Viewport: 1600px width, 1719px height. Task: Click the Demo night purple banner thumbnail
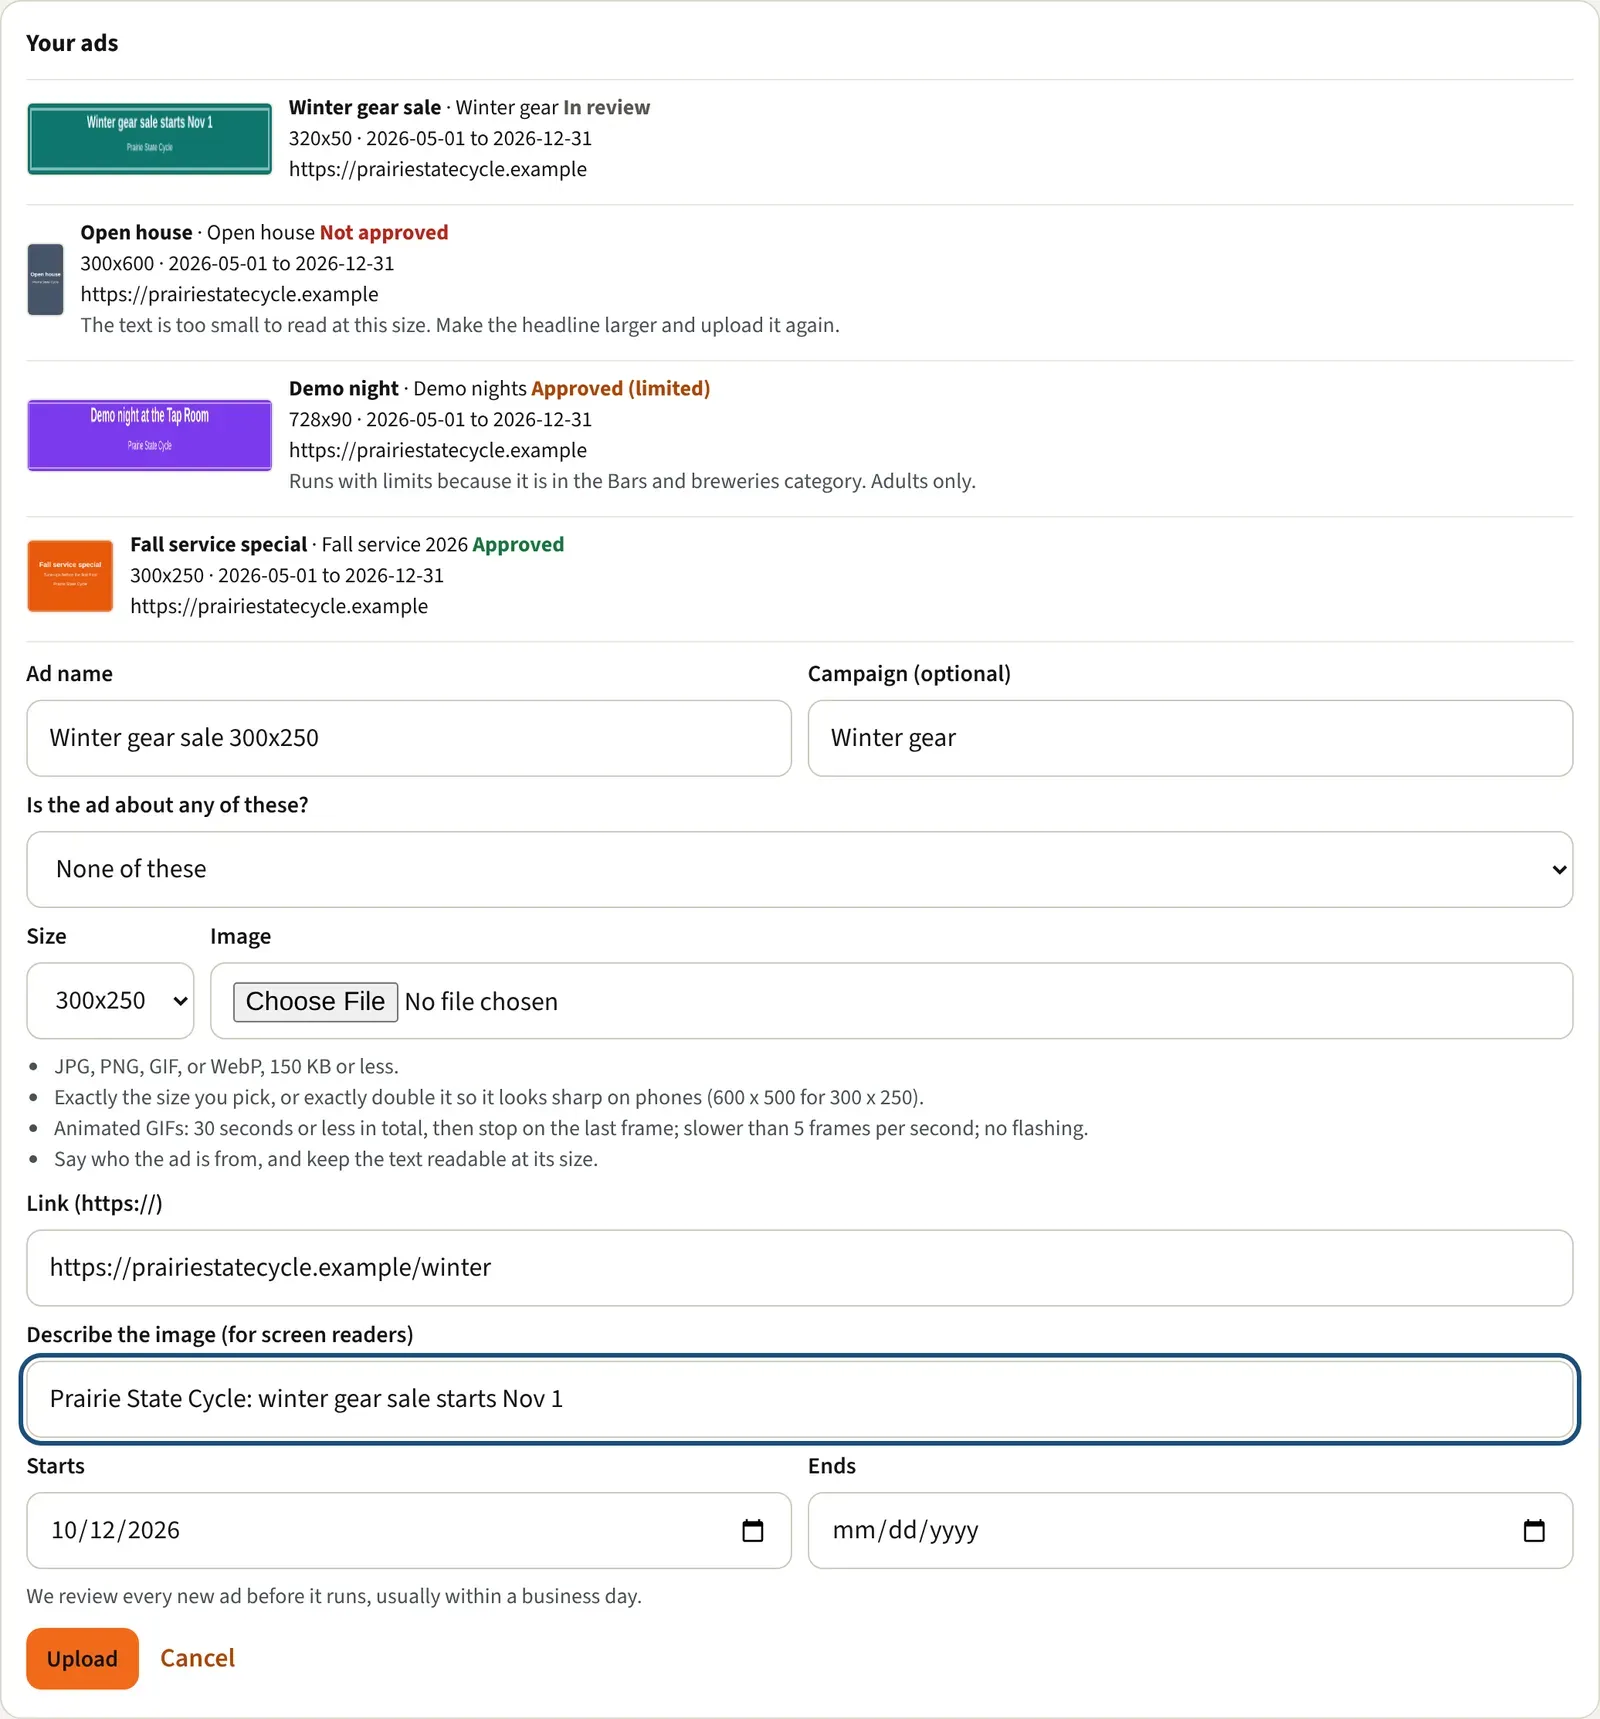150,435
